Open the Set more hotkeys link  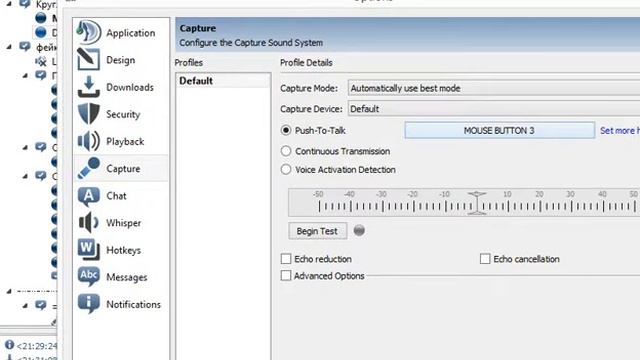tap(620, 131)
